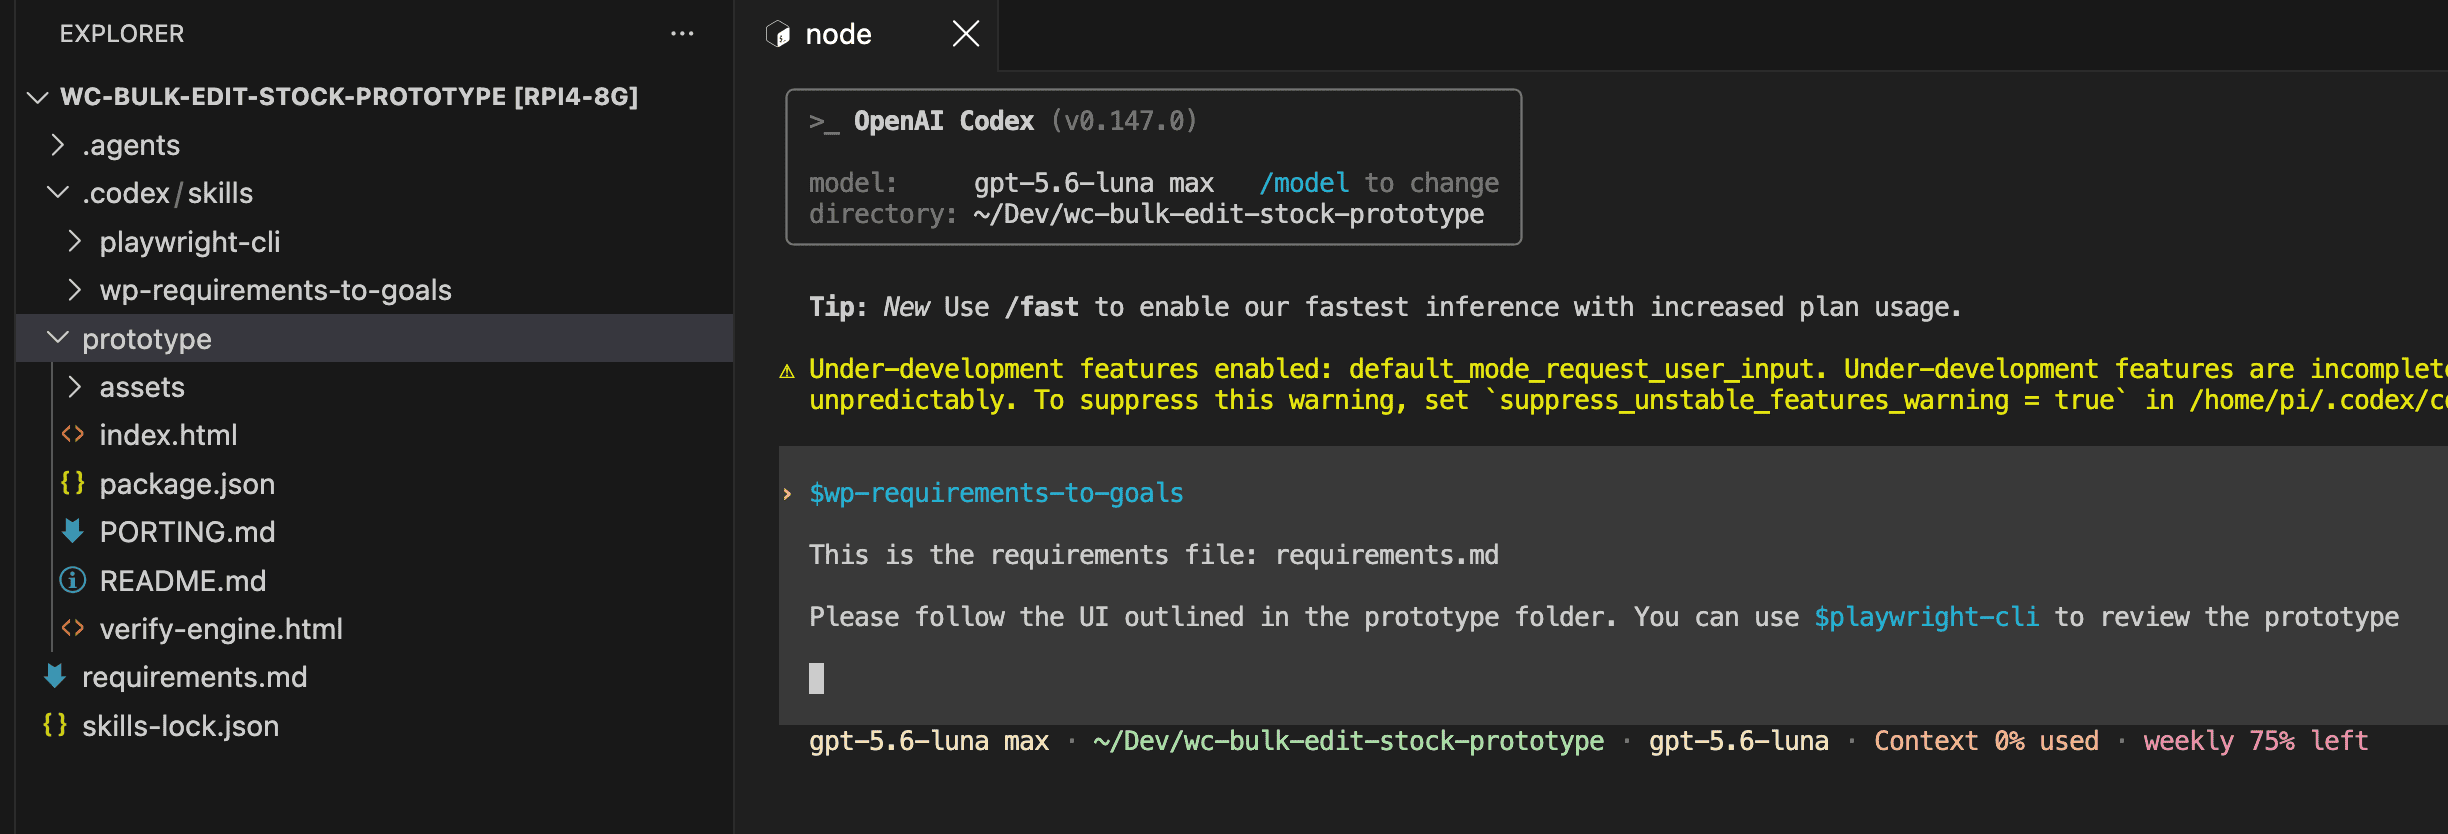Click the green status bar directory path
Viewport: 2448px width, 834px height.
tap(1349, 741)
